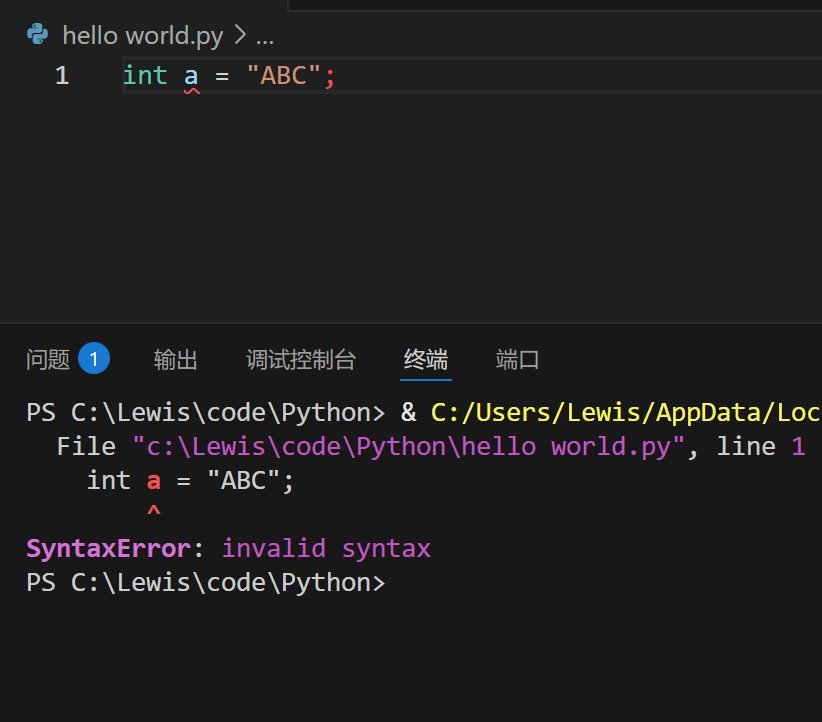
Task: Switch to the 调试控制台 tab
Action: pos(301,360)
